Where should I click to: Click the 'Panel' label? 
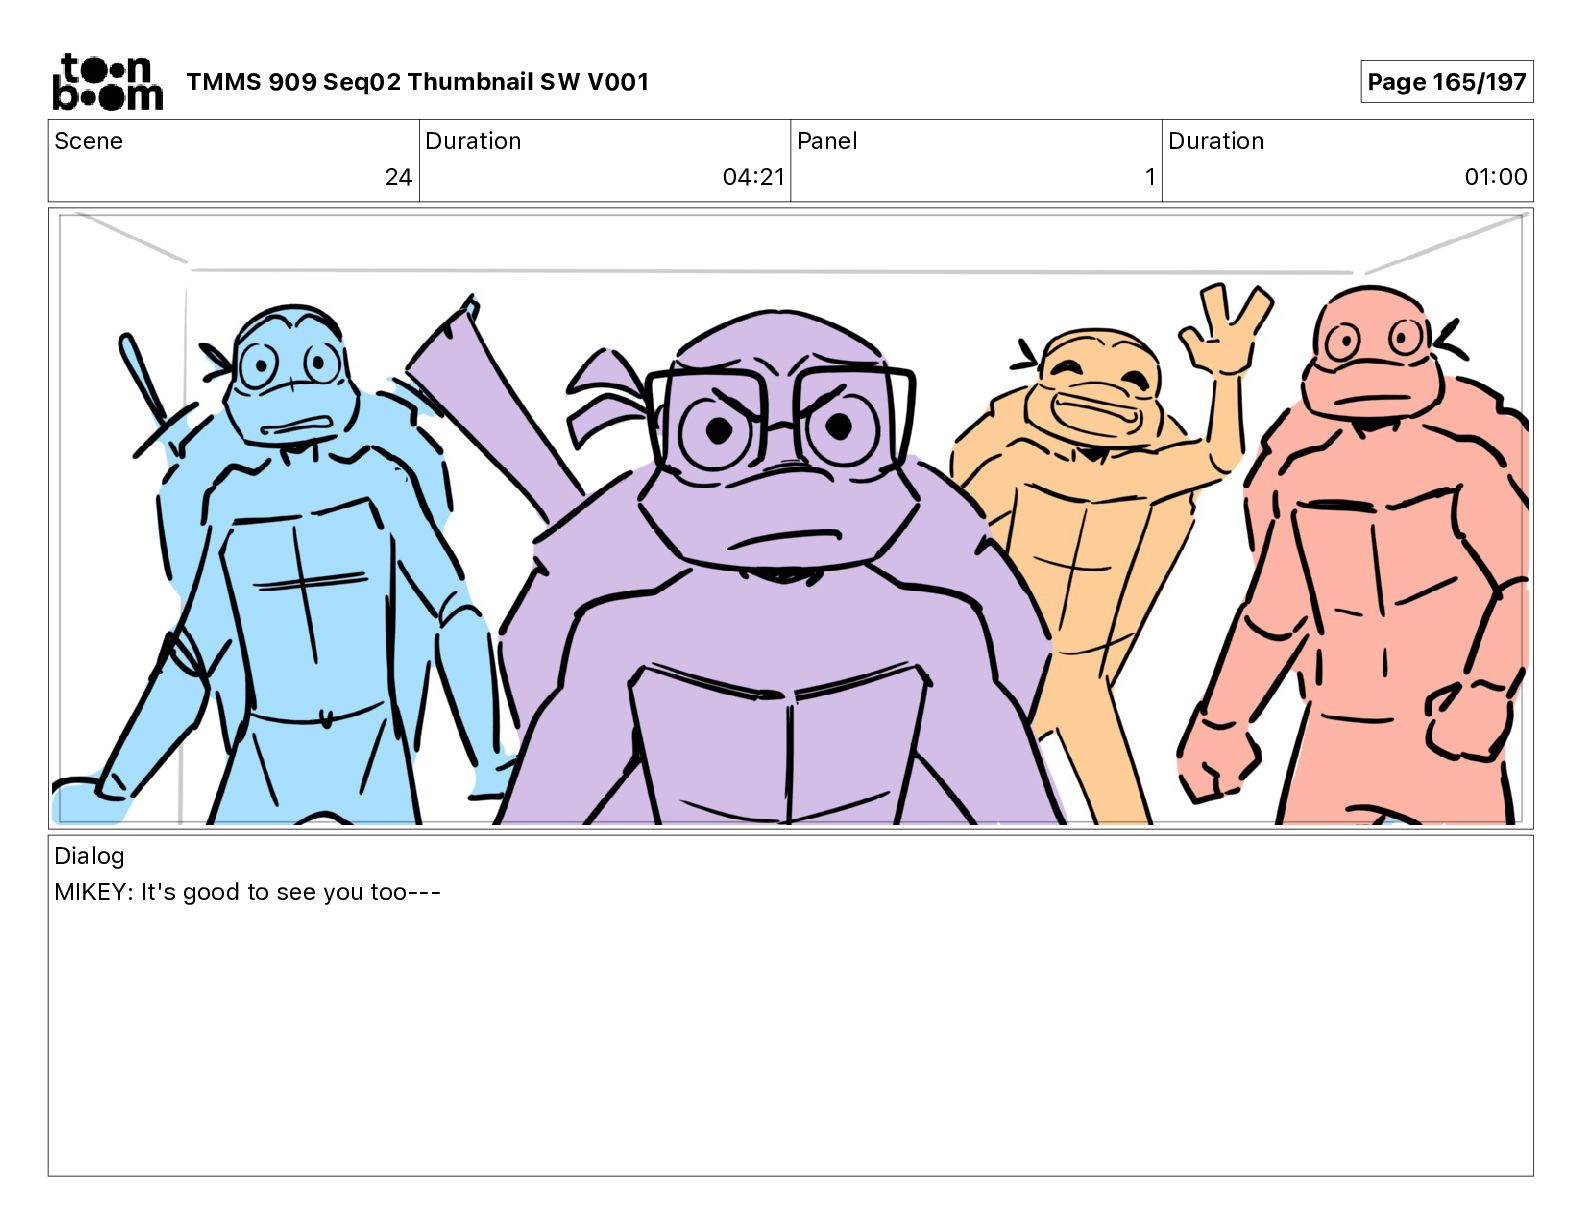(827, 141)
